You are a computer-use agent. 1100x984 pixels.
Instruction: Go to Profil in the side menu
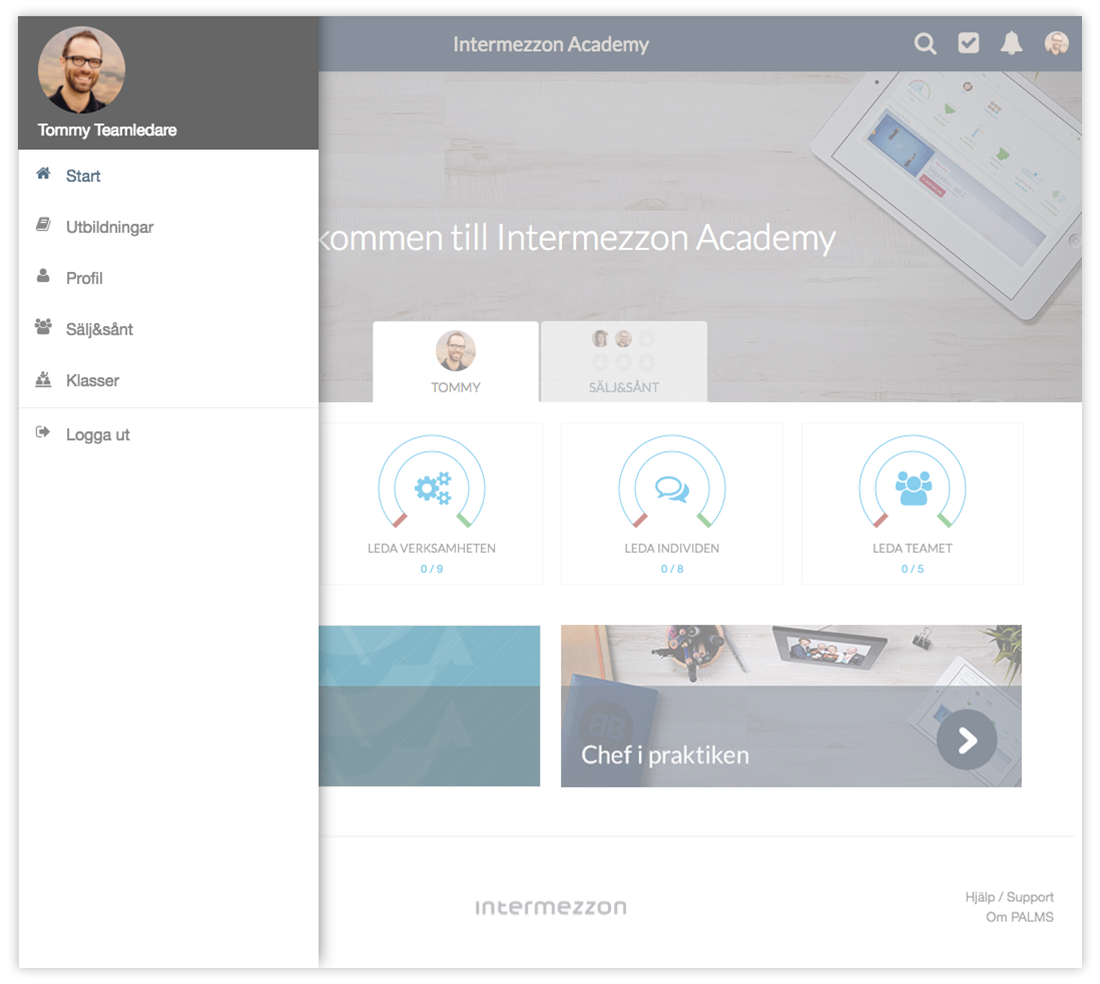click(x=168, y=278)
